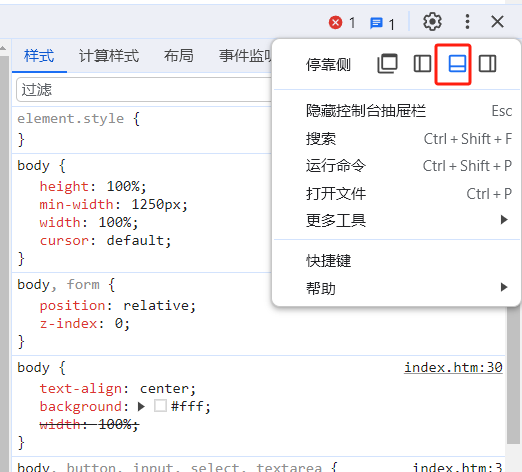This screenshot has height=472, width=522.
Task: Click the width: 100% declaration under min-width
Action: tap(89, 222)
